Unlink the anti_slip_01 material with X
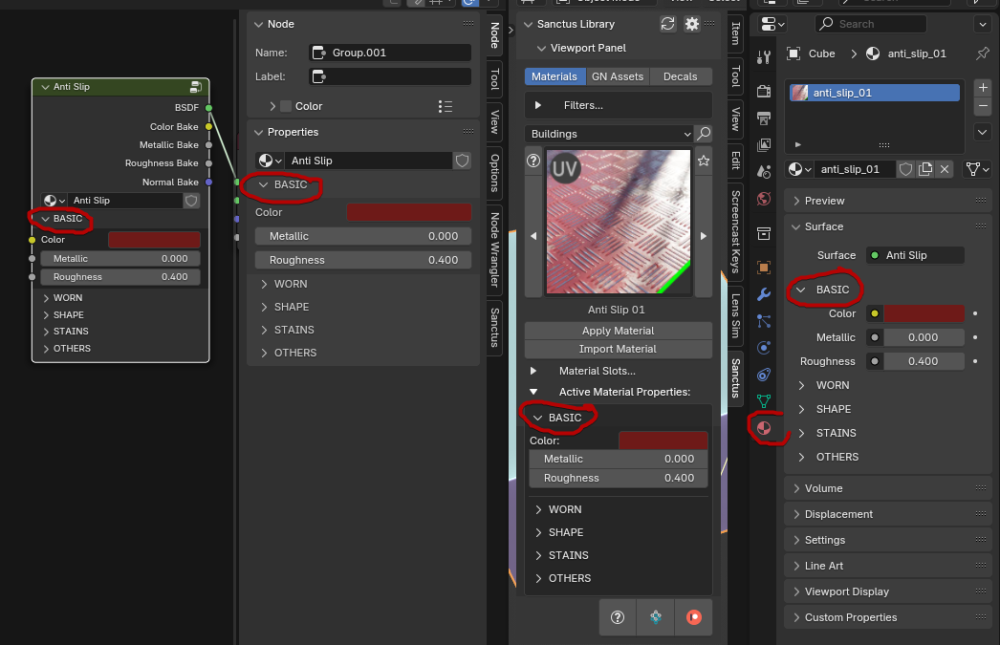1000x645 pixels. click(x=945, y=169)
